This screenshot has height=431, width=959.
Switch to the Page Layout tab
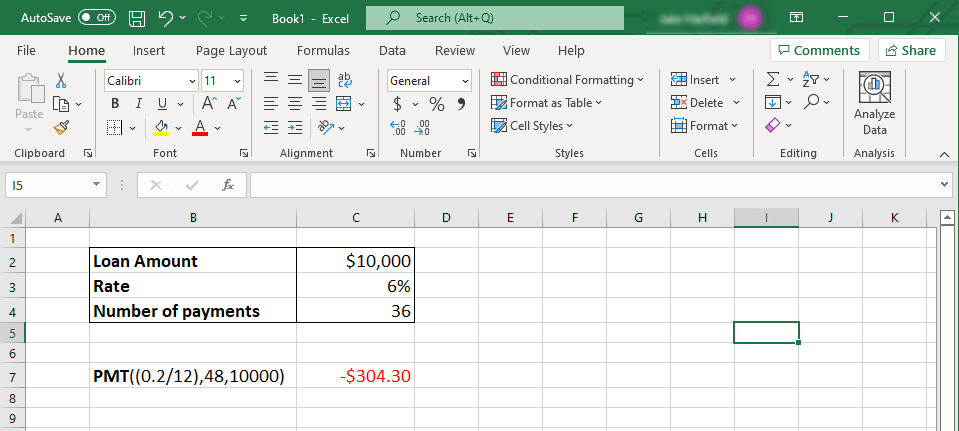click(231, 51)
